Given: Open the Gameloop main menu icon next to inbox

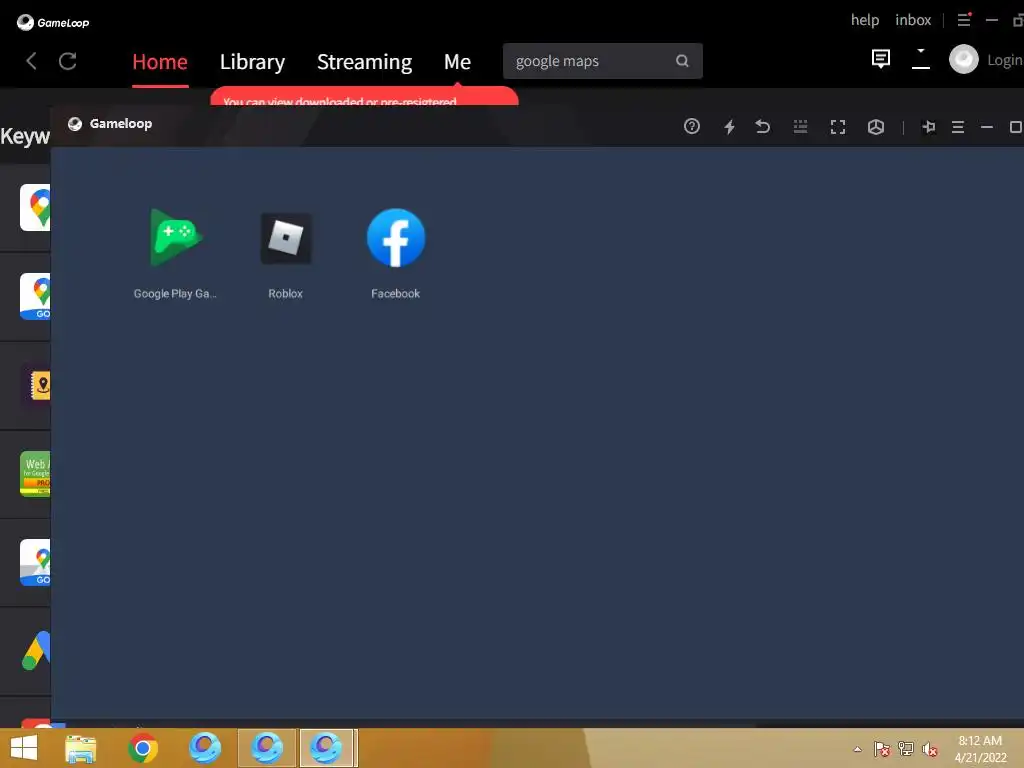Looking at the screenshot, I should coord(964,20).
